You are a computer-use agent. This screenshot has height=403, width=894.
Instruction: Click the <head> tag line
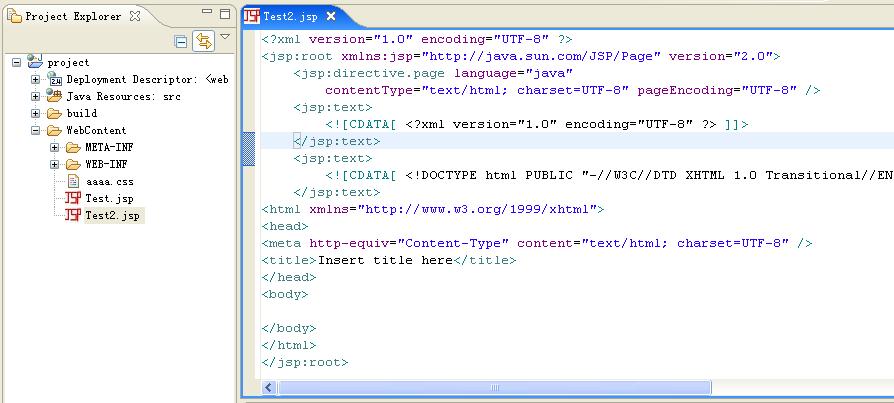coord(285,226)
